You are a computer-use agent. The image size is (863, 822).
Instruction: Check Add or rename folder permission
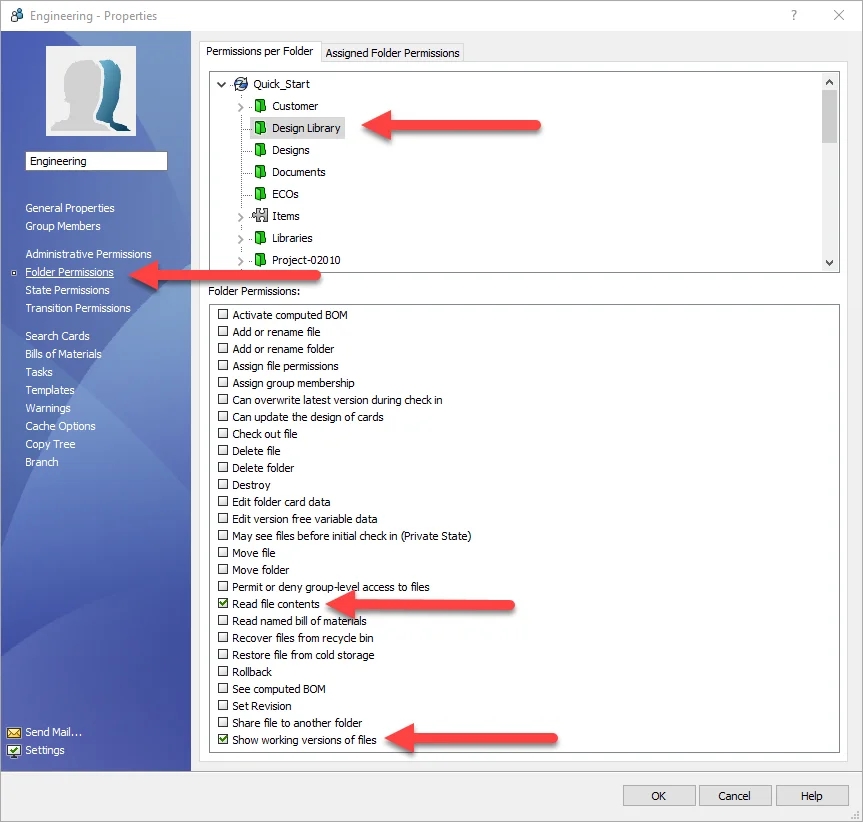pos(223,348)
